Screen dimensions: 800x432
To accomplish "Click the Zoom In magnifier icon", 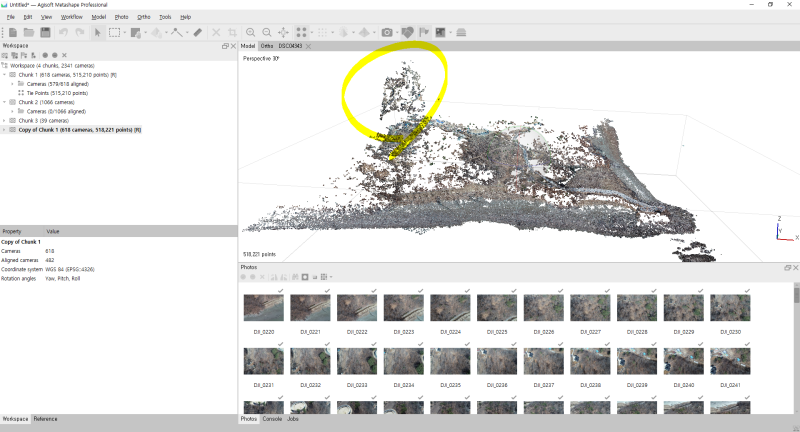I will (251, 32).
